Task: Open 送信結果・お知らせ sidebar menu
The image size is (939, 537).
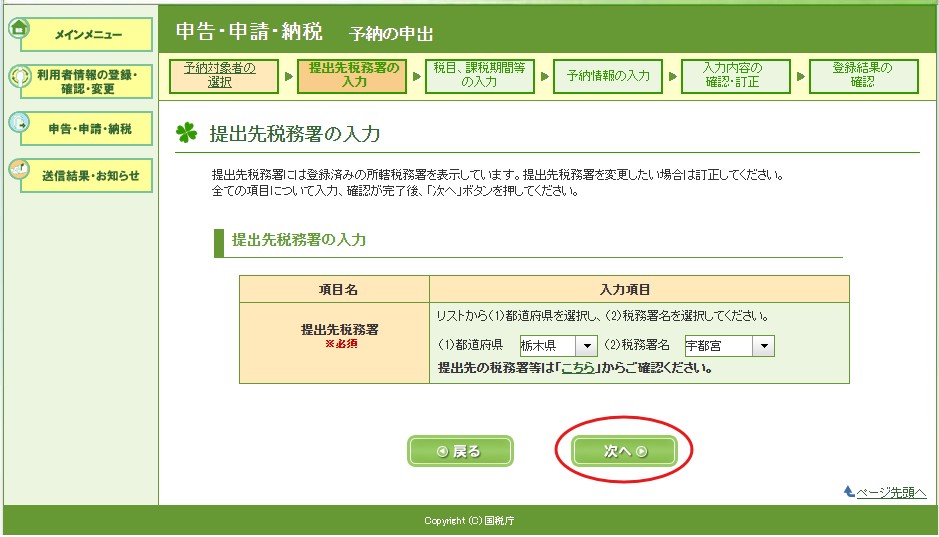Action: 87,175
